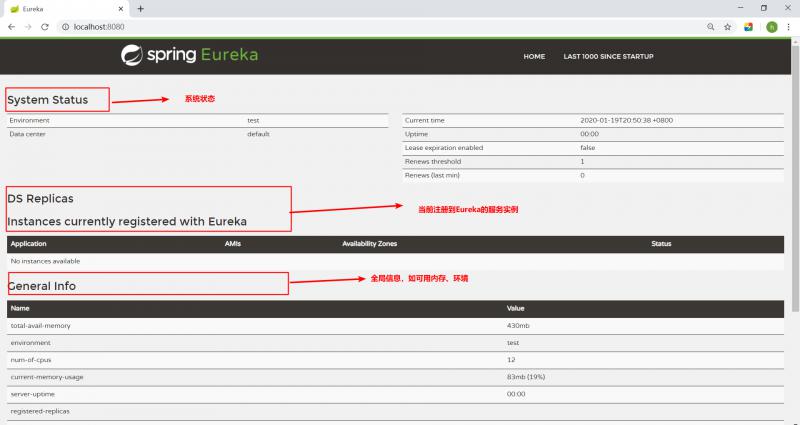This screenshot has height=425, width=800.
Task: Open the green profile avatar
Action: point(771,27)
